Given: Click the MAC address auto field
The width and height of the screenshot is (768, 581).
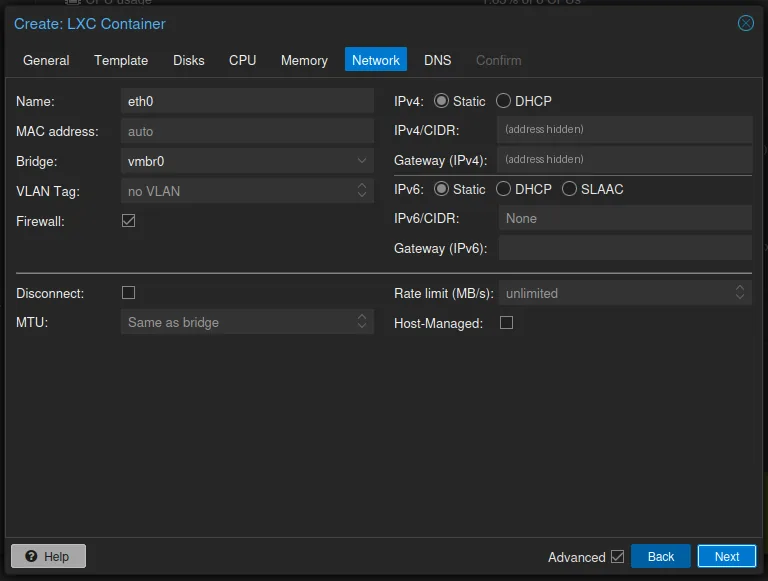Looking at the screenshot, I should [247, 131].
